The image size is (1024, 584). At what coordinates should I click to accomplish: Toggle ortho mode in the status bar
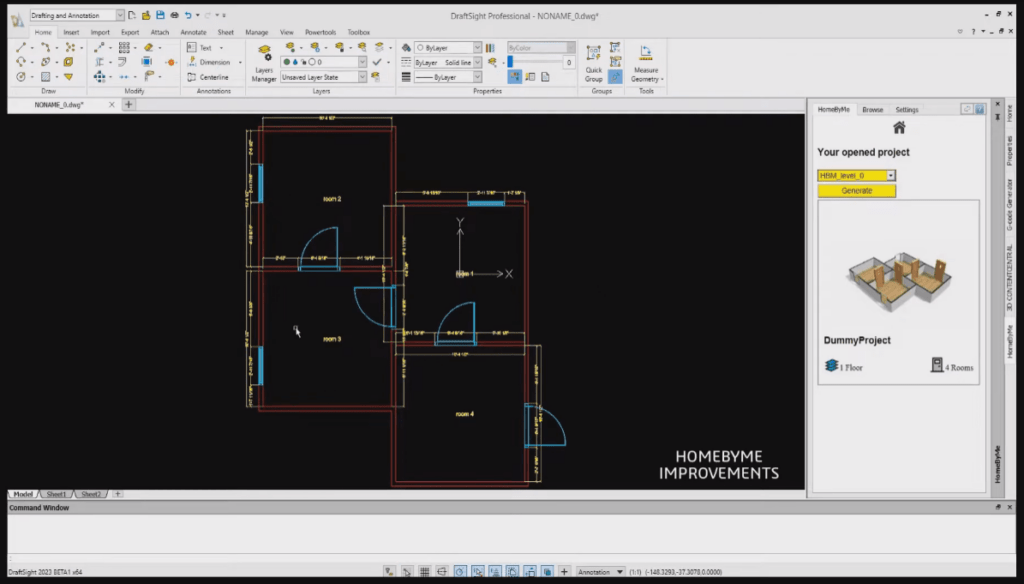tap(440, 571)
